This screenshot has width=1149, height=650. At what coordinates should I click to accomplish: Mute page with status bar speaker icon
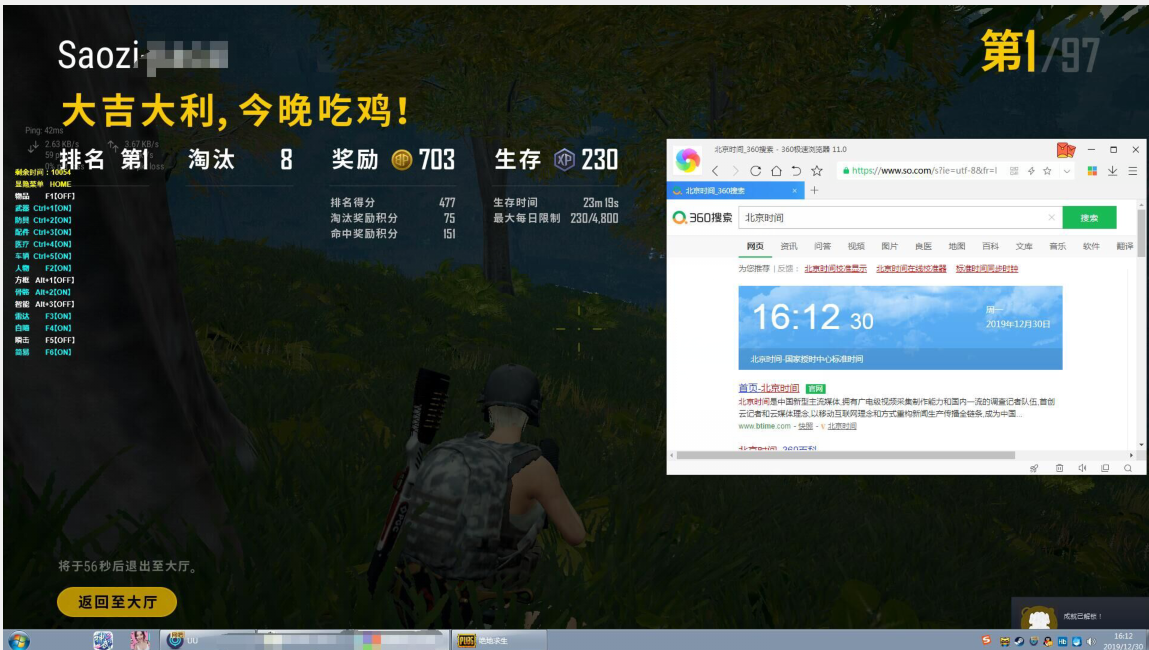tap(1082, 468)
